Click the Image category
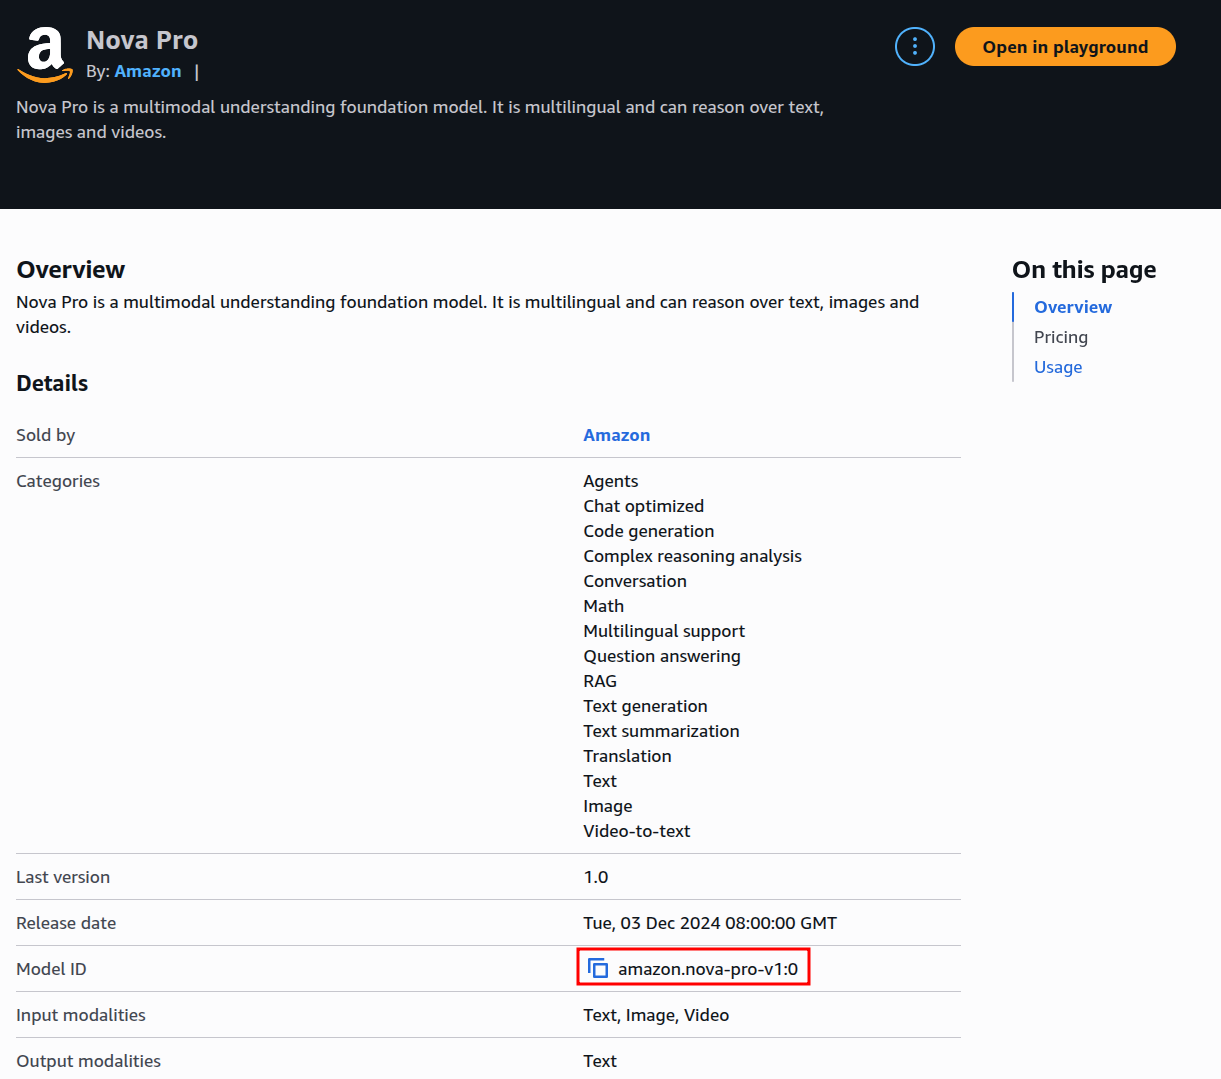The width and height of the screenshot is (1221, 1079). pos(608,806)
